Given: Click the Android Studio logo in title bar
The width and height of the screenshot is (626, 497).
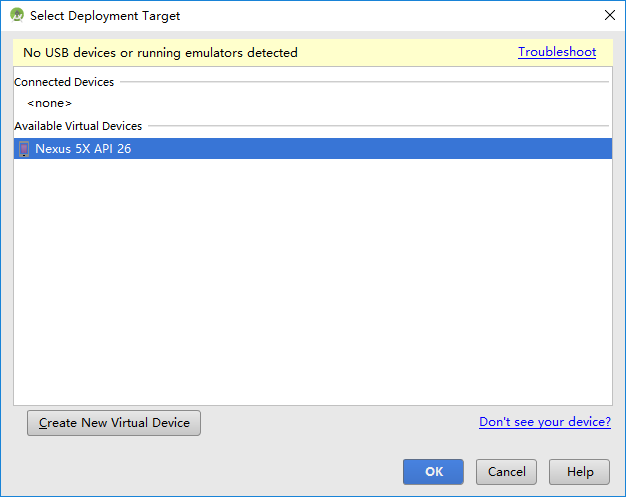Looking at the screenshot, I should click(17, 15).
